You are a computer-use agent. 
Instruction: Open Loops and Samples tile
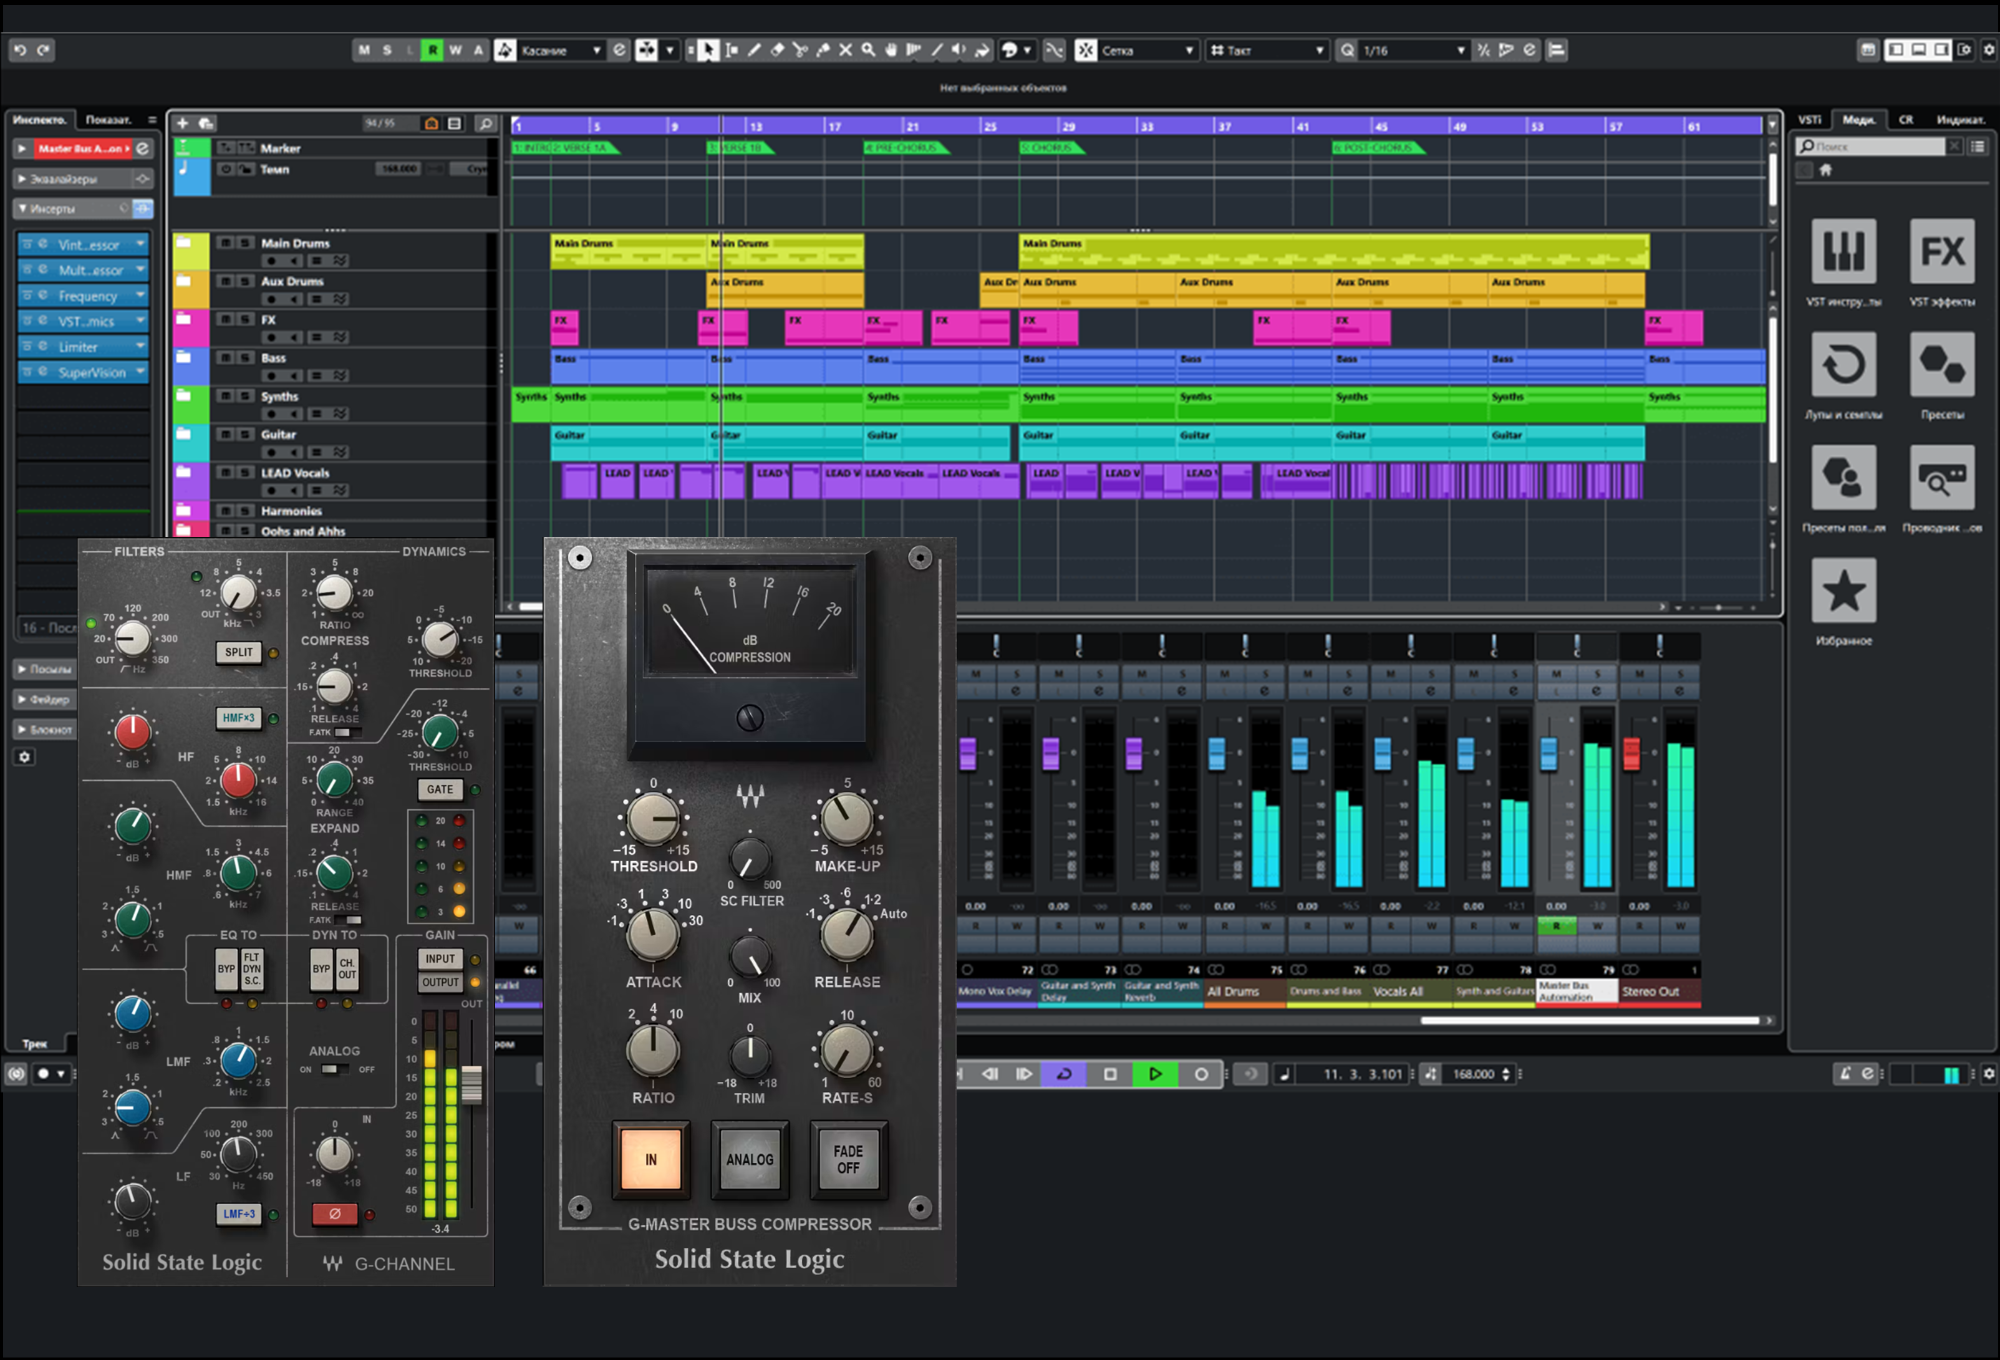pos(1843,366)
